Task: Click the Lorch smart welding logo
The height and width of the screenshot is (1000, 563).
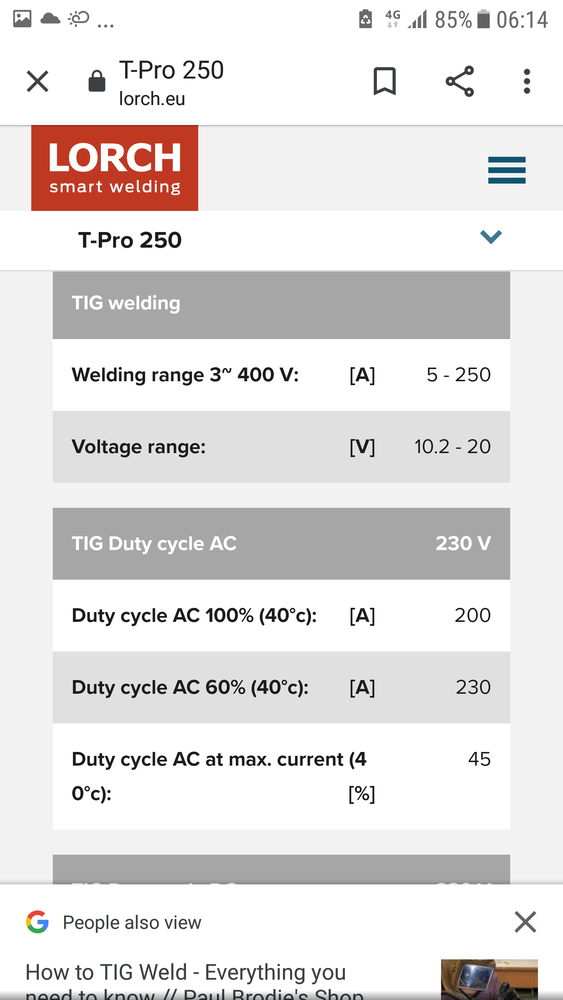Action: [115, 168]
